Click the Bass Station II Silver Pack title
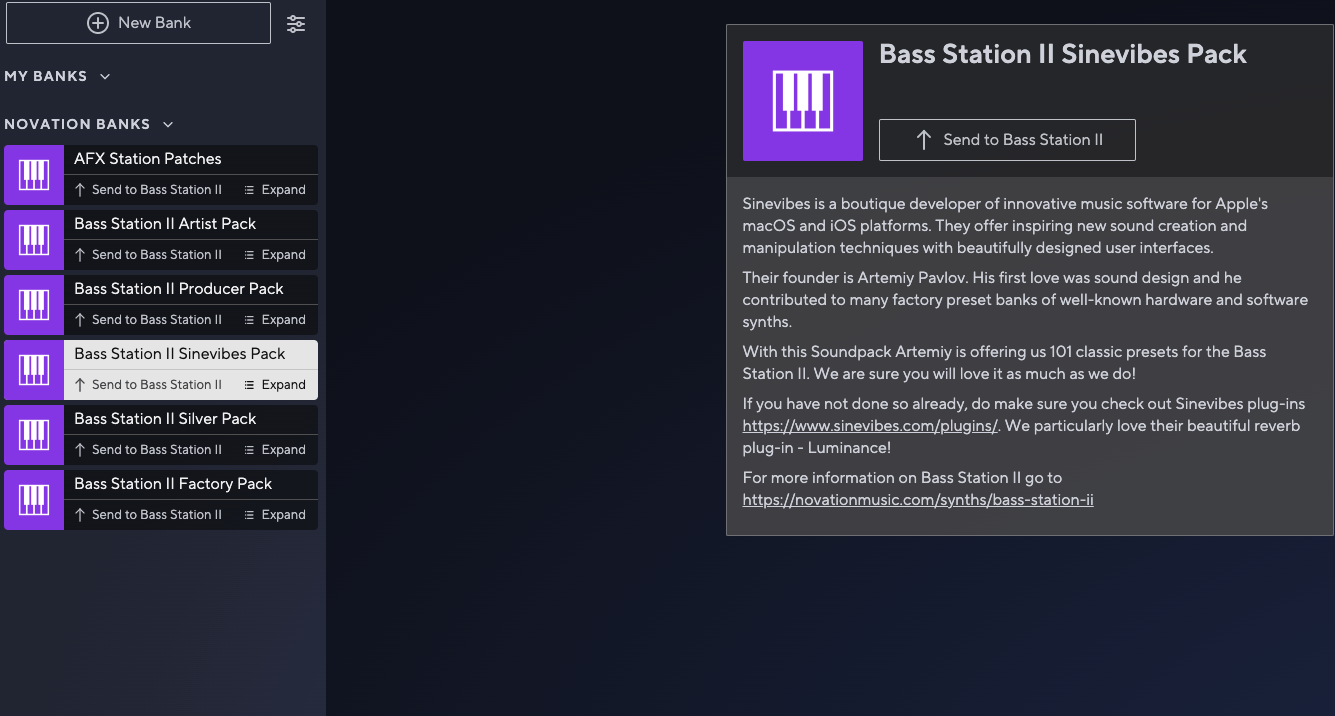 tap(165, 419)
